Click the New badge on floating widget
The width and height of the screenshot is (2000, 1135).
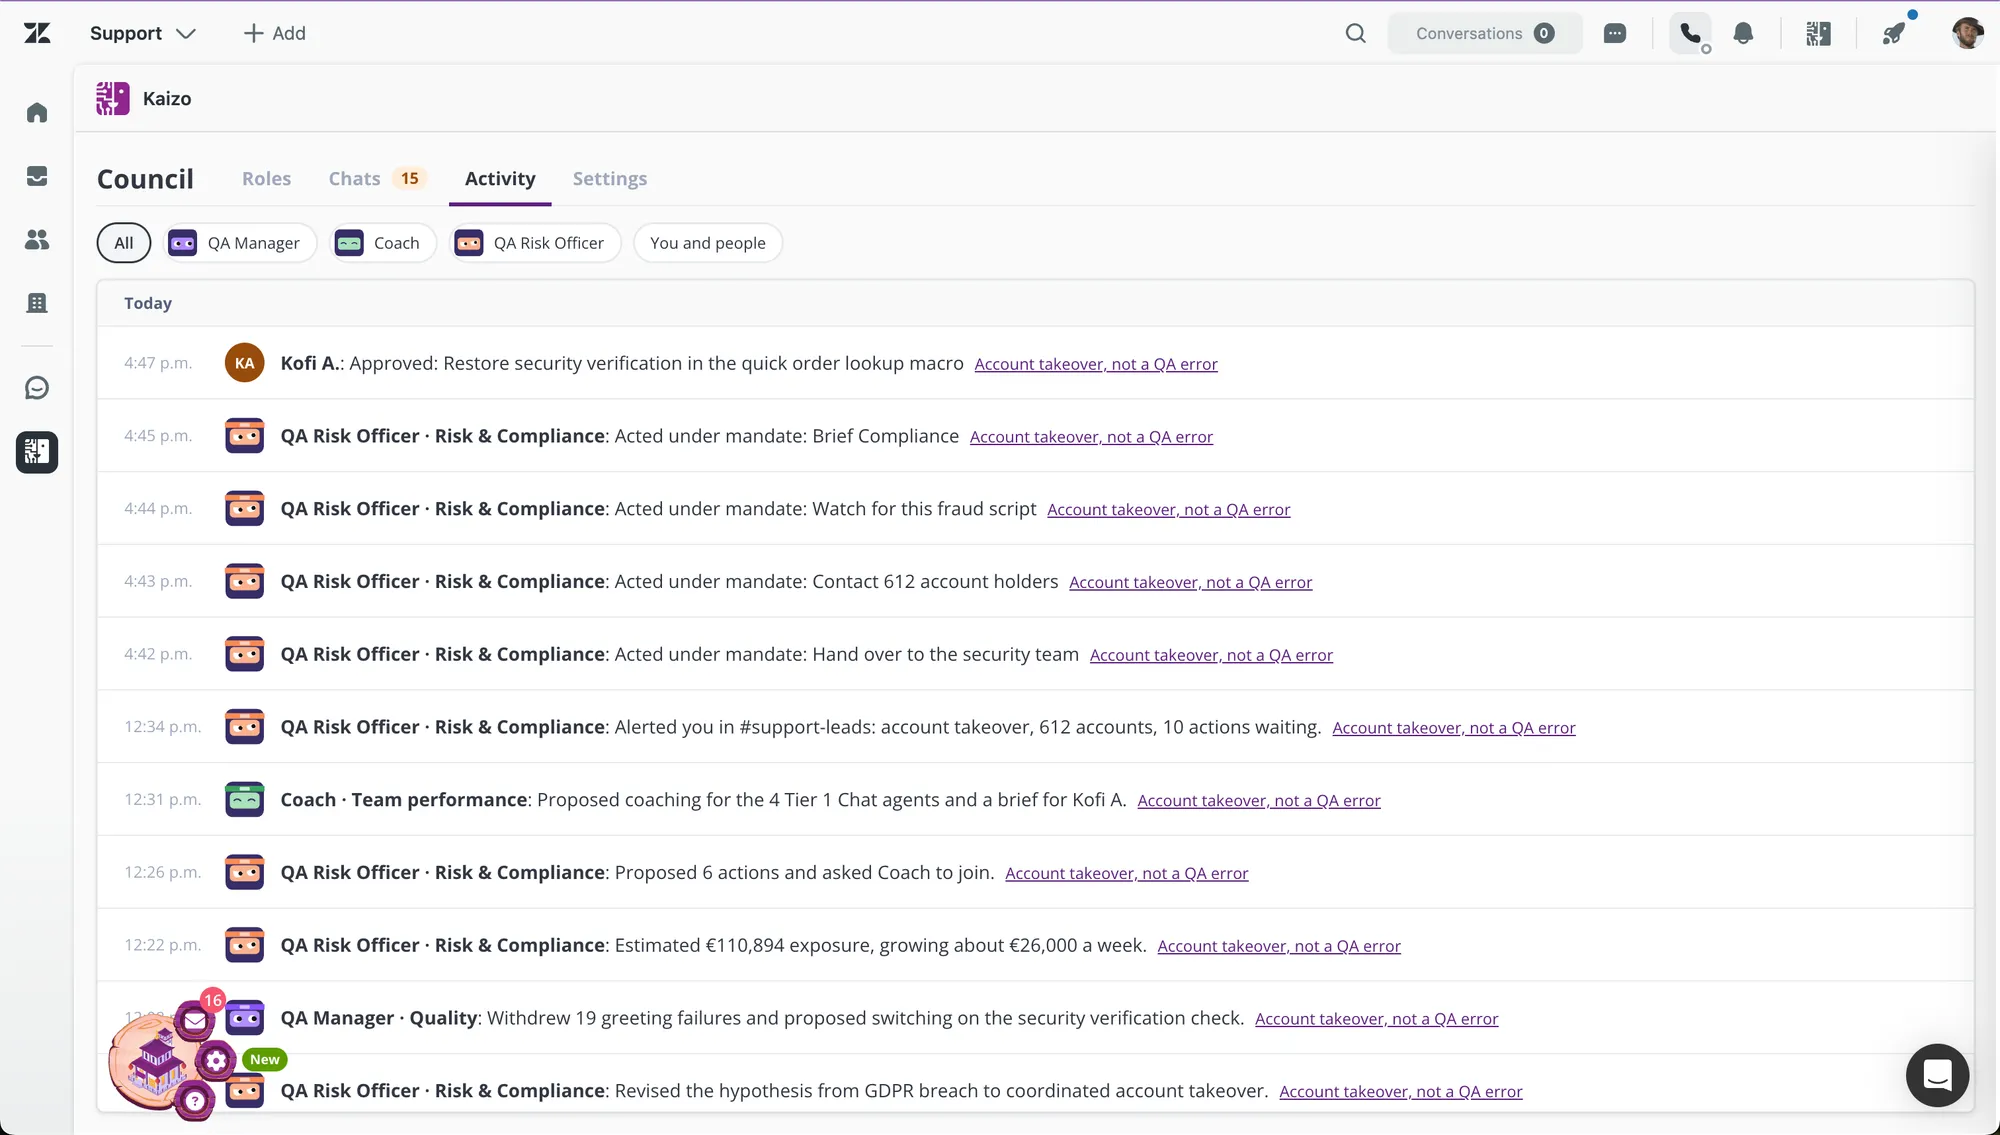265,1060
